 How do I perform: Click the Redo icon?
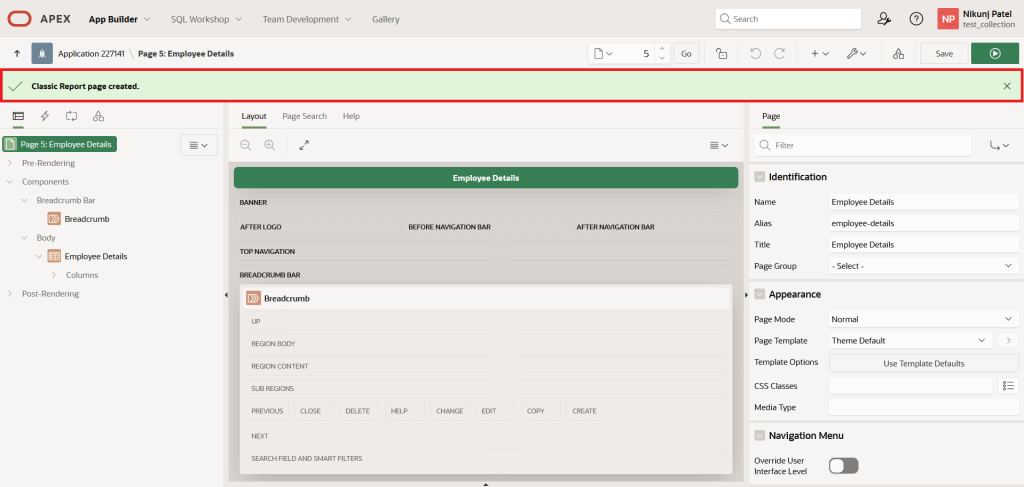[779, 54]
